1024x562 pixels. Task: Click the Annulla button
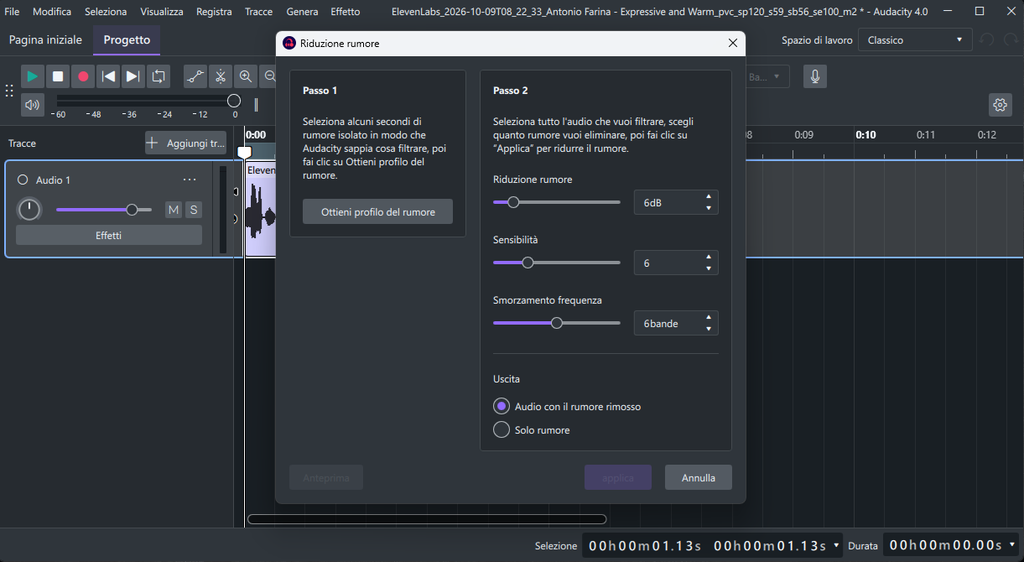[x=698, y=477]
